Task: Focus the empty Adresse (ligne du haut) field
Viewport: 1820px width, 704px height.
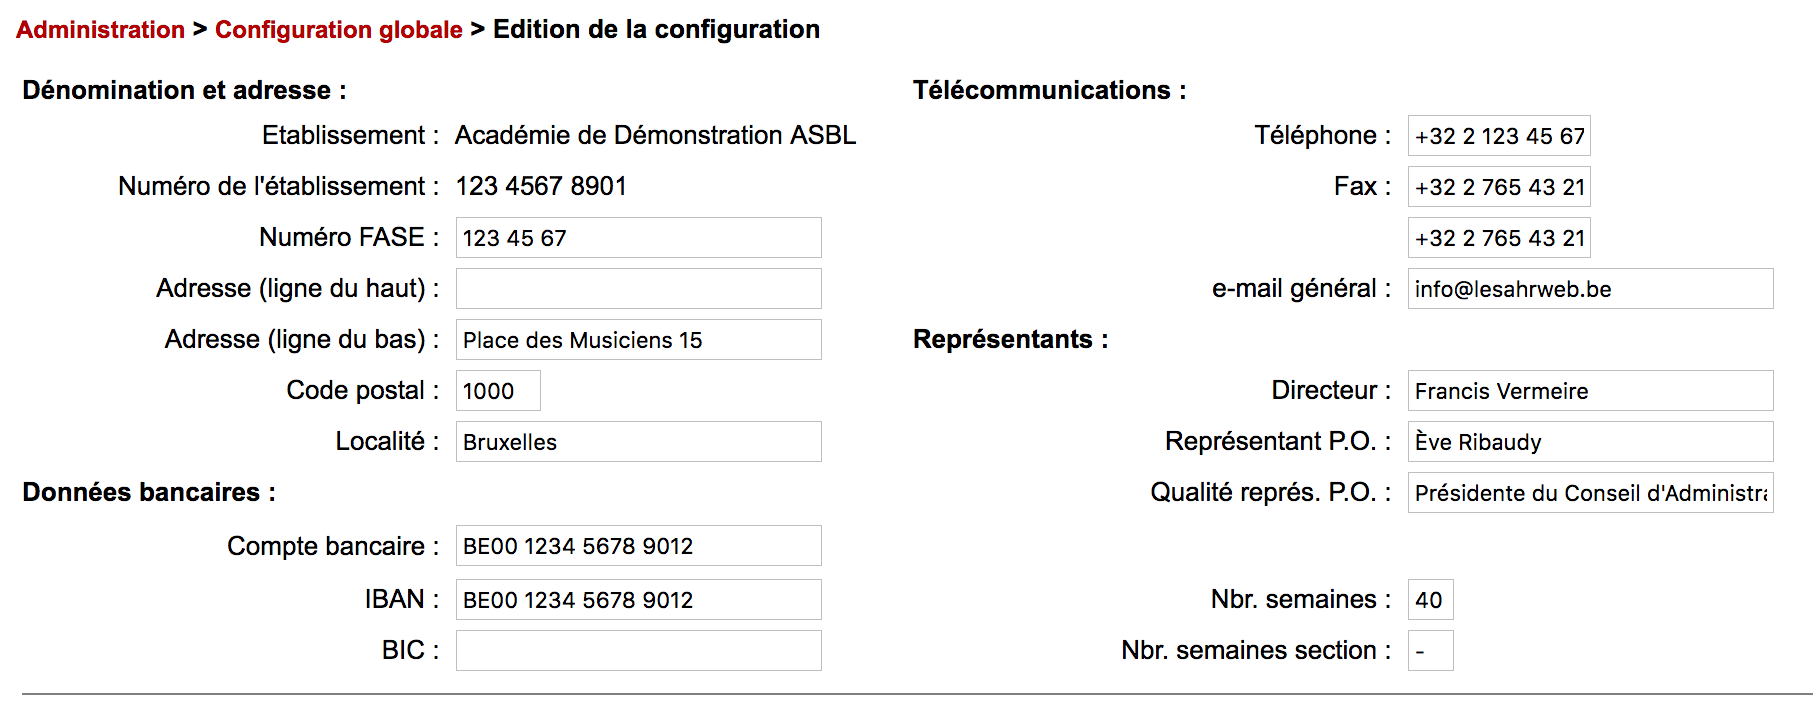Action: [638, 289]
